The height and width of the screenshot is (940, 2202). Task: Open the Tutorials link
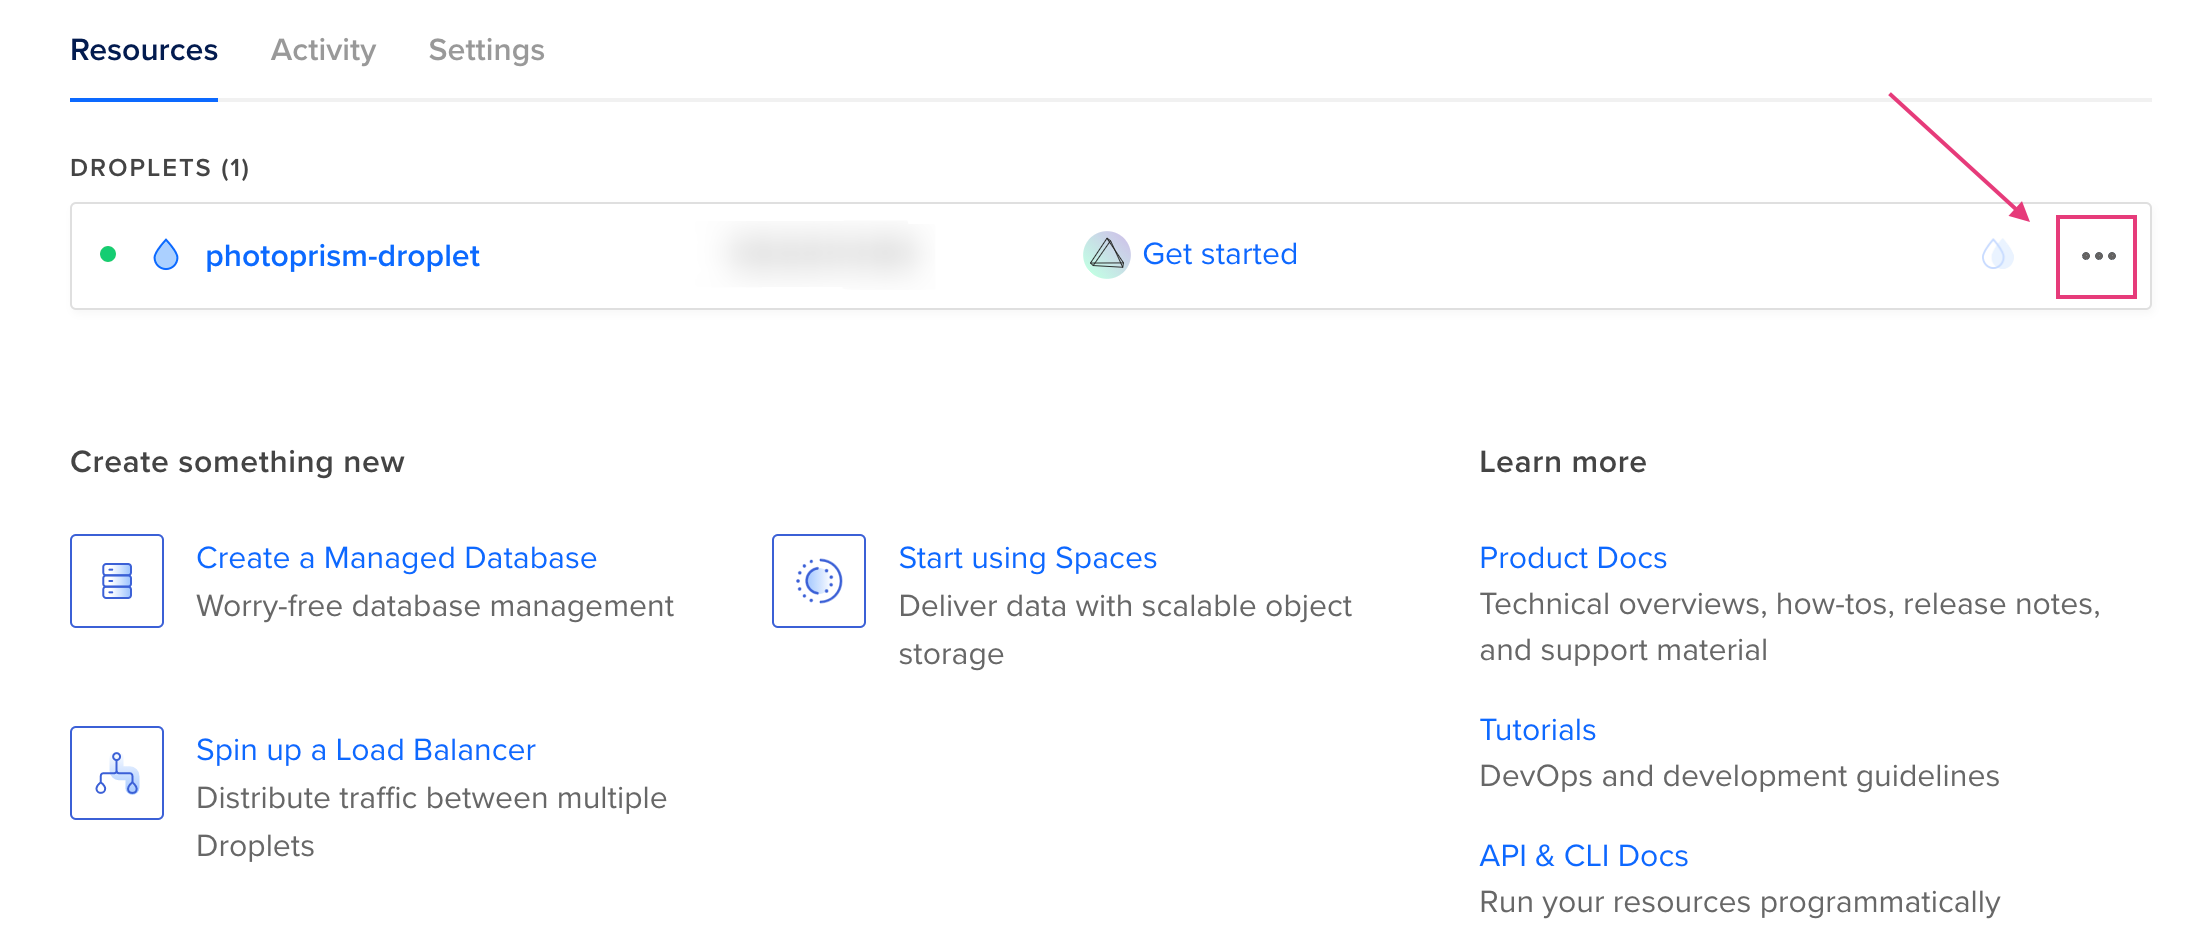[1537, 729]
